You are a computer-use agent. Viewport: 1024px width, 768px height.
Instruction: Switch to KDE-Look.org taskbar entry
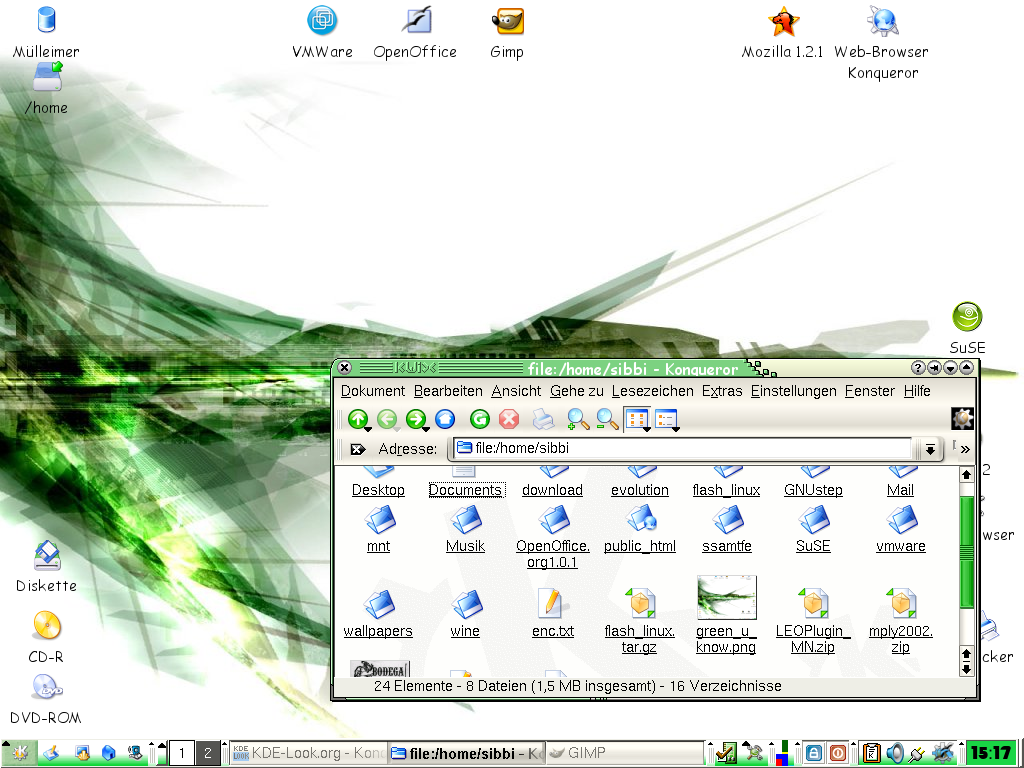coord(308,753)
